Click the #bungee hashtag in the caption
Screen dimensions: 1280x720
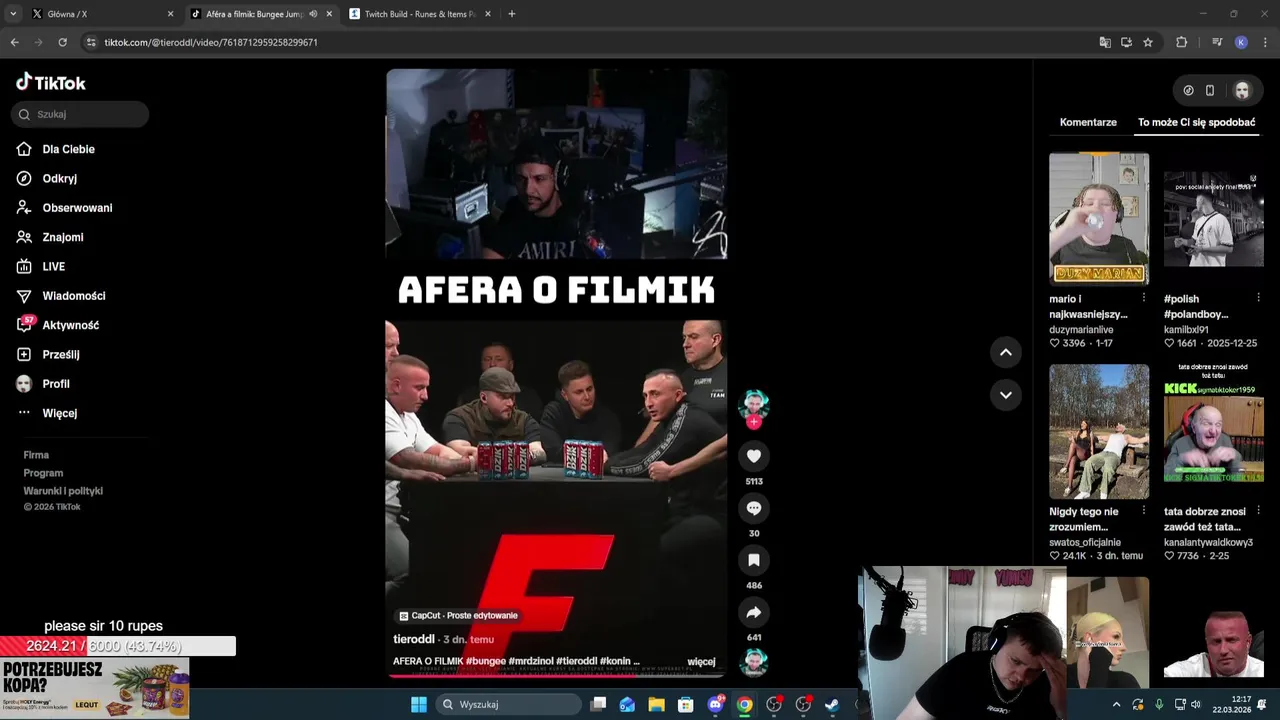486,662
